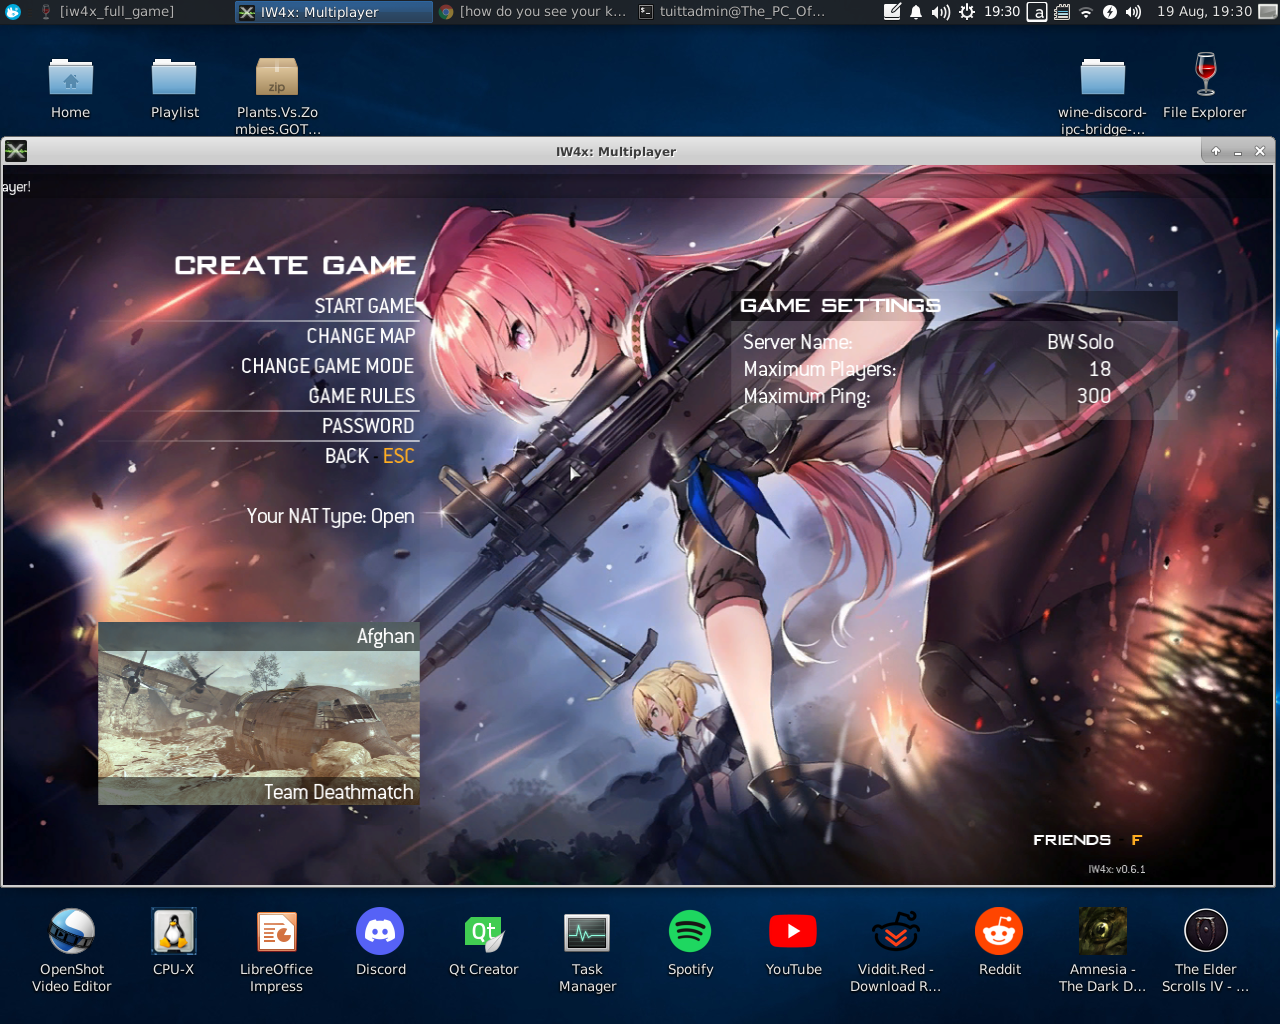Screen dimensions: 1280x1024
Task: Open the application menu icon in top panel
Action: (x=13, y=12)
